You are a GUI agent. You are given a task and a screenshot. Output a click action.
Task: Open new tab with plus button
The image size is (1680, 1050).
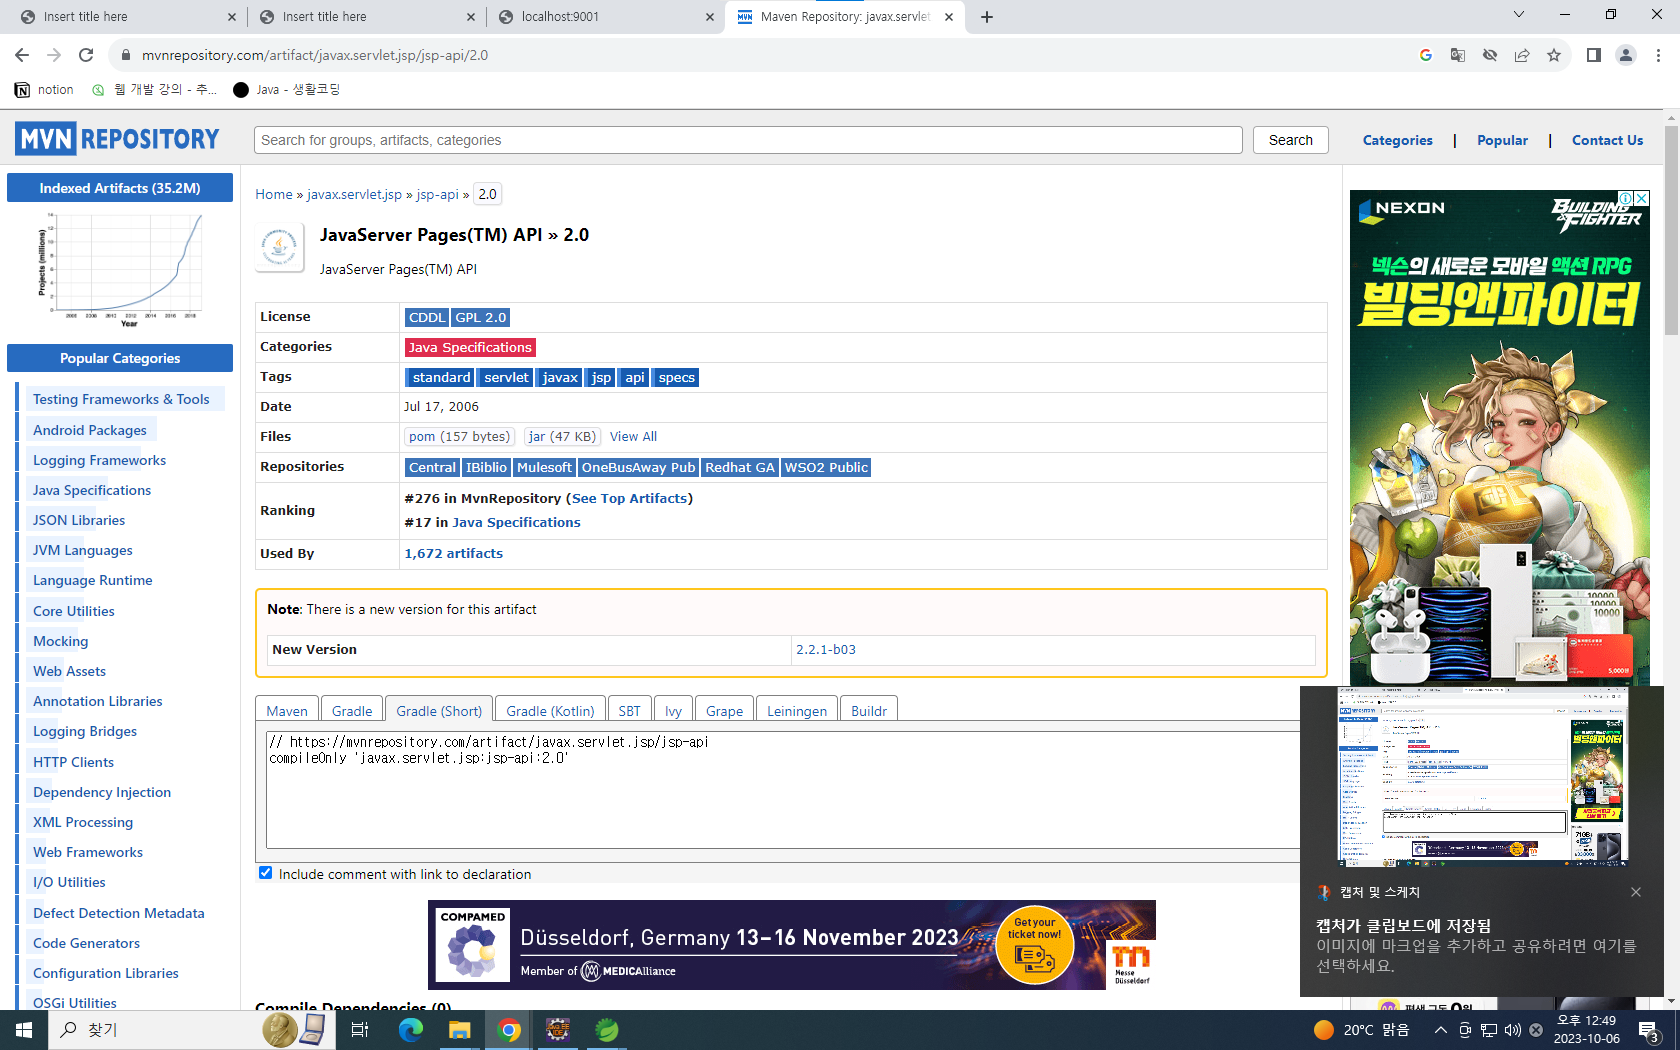click(x=987, y=16)
